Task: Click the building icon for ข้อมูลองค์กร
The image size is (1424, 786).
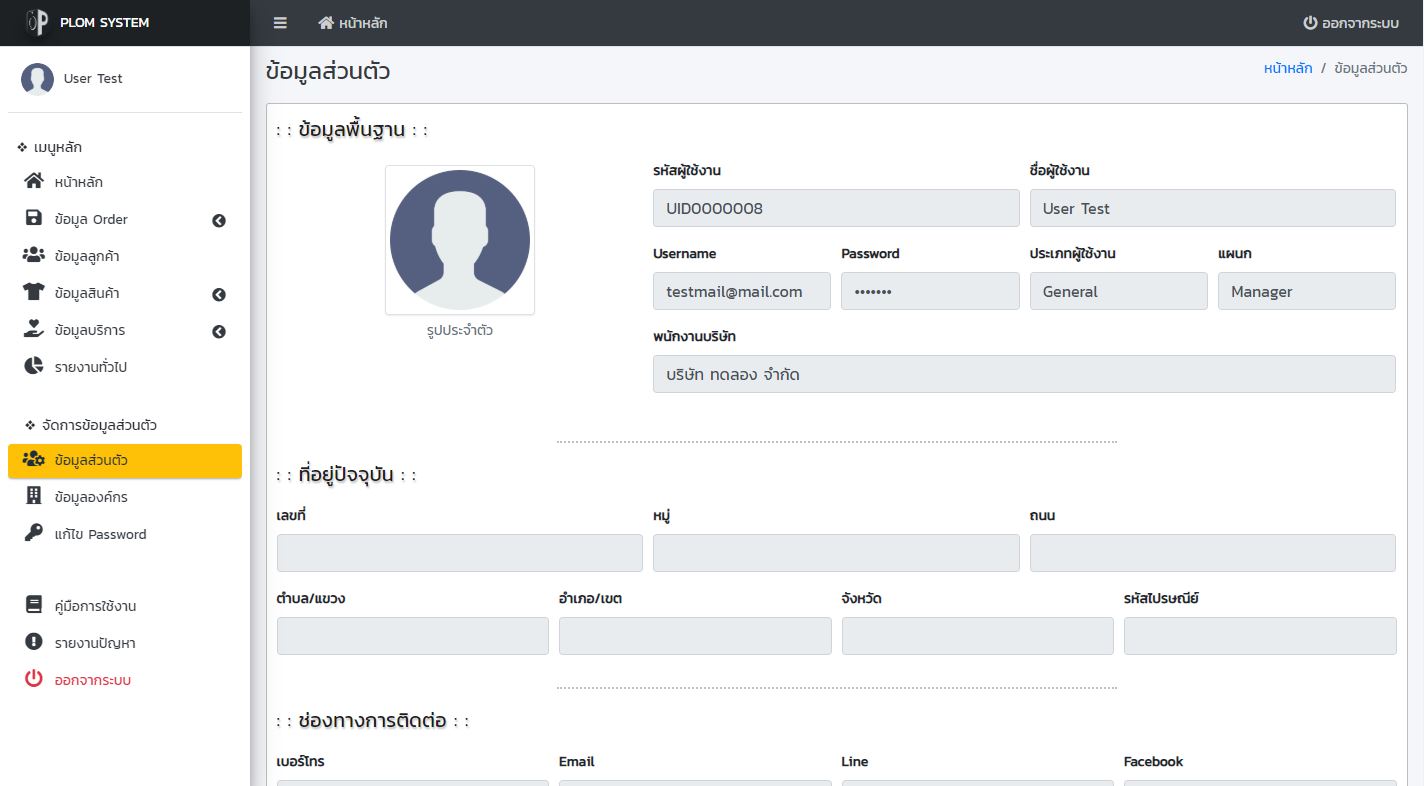Action: click(x=34, y=497)
